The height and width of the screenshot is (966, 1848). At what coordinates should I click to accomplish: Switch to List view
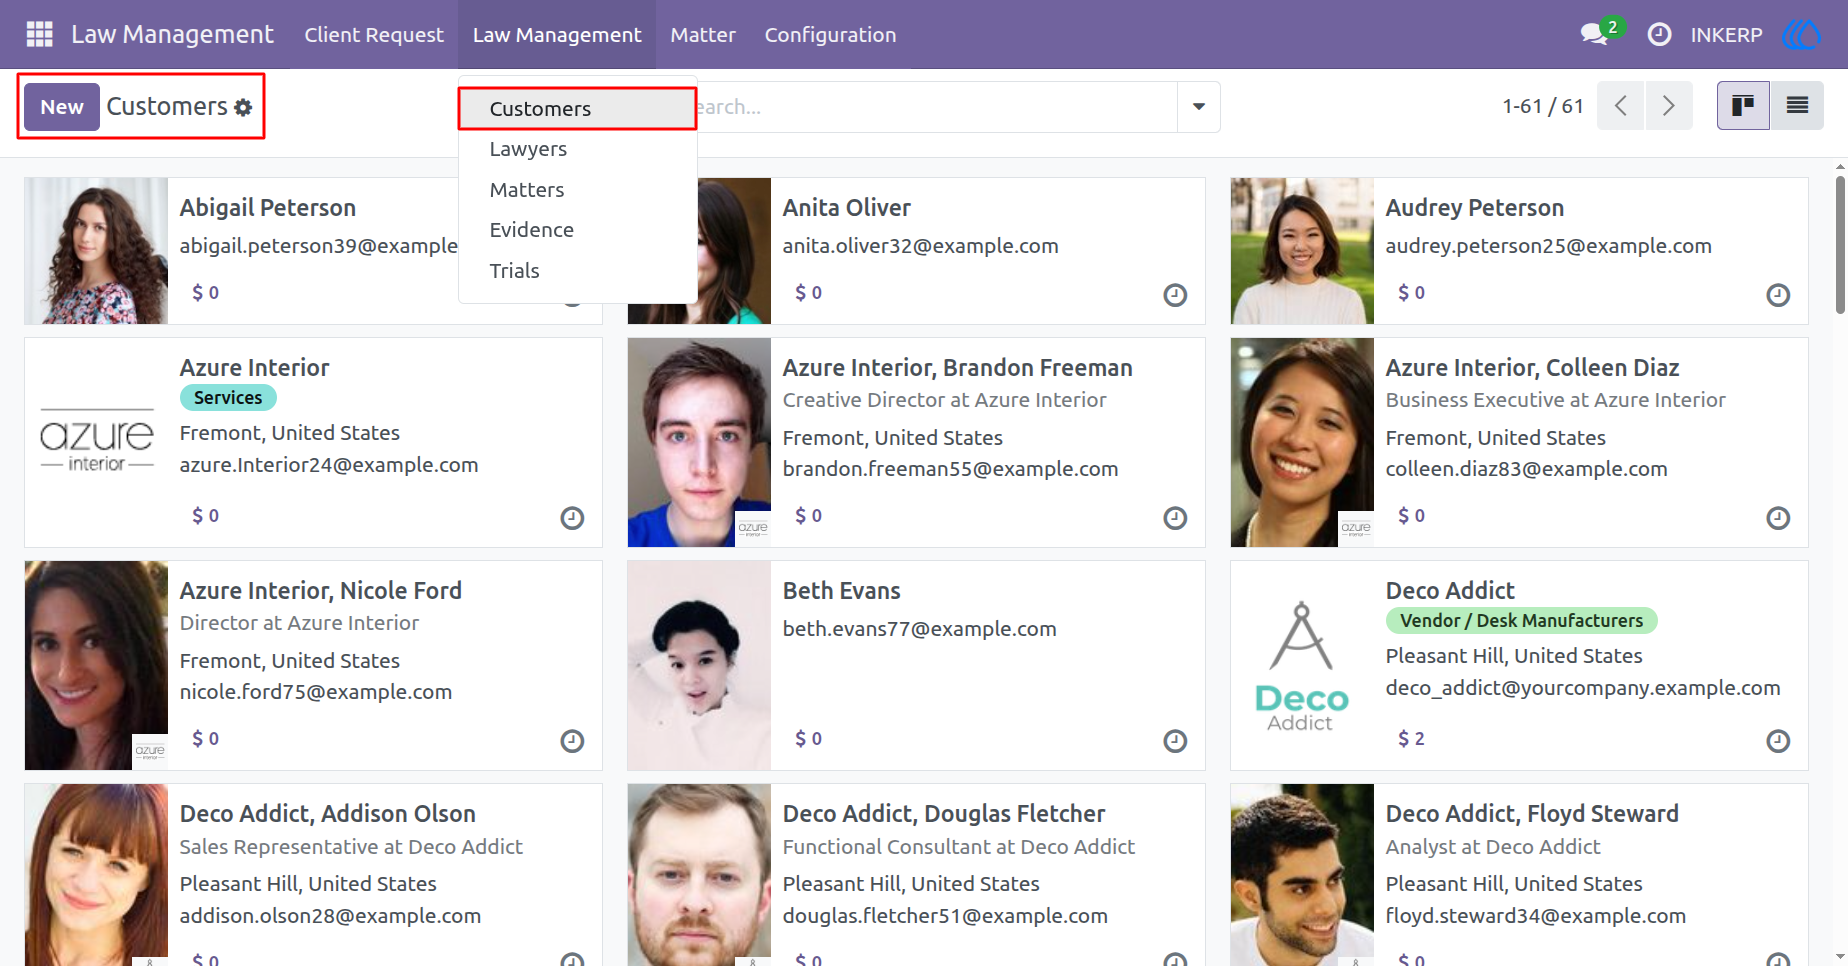1797,105
